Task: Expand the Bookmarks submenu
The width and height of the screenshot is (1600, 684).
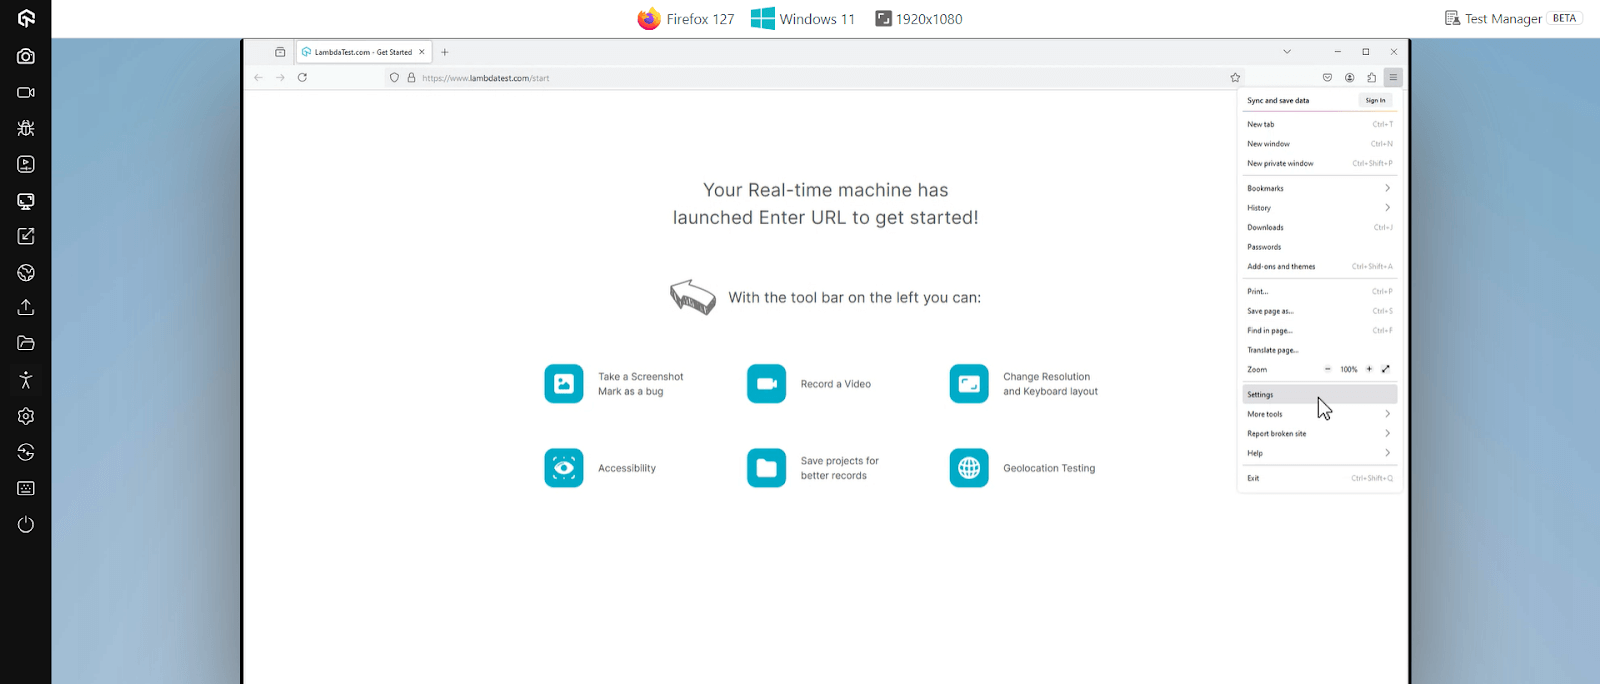Action: [1319, 188]
